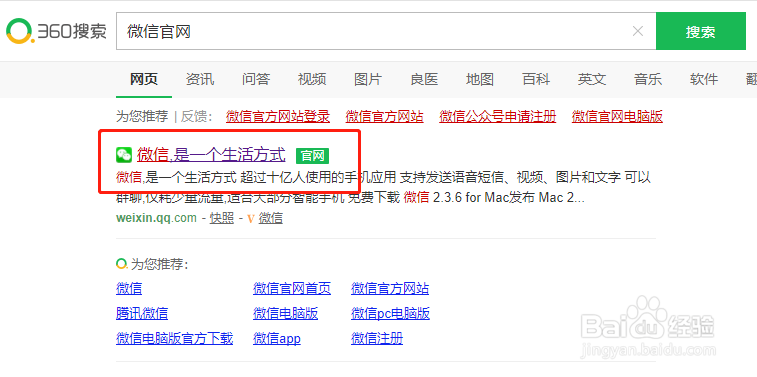Click the 360搜索 logo
Viewport: 757px width, 377px height.
(56, 31)
